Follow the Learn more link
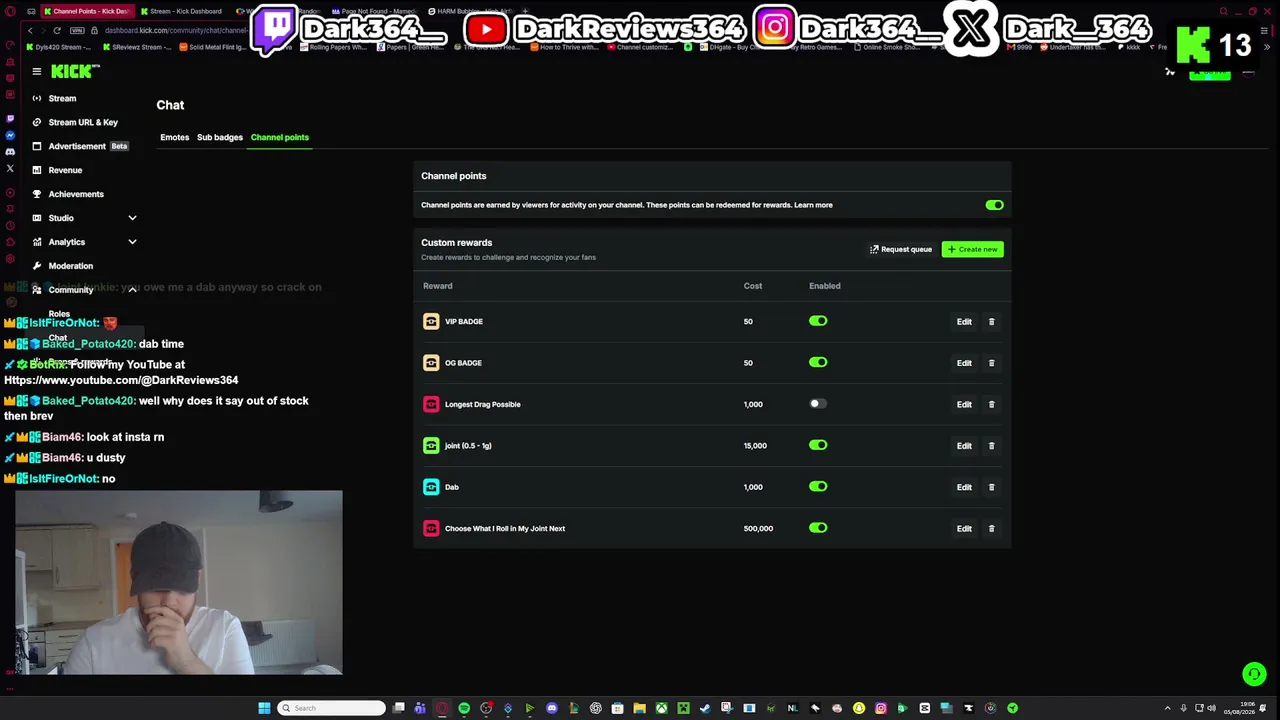 pyautogui.click(x=813, y=205)
